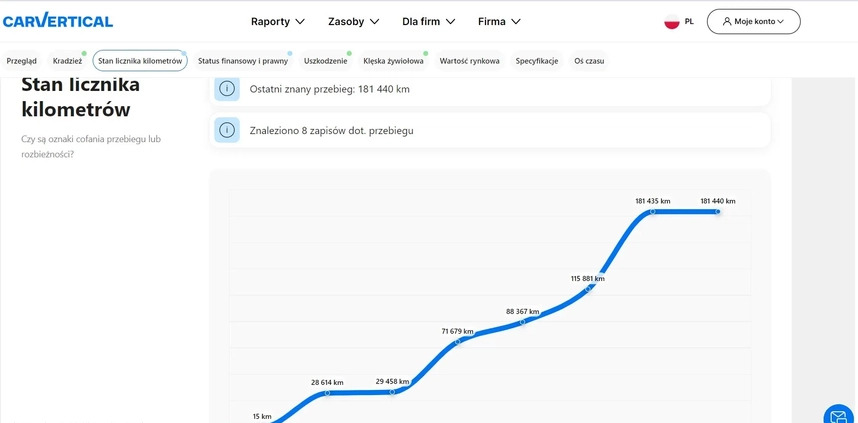The height and width of the screenshot is (423, 858).
Task: Click the Polish flag language icon
Action: click(671, 22)
